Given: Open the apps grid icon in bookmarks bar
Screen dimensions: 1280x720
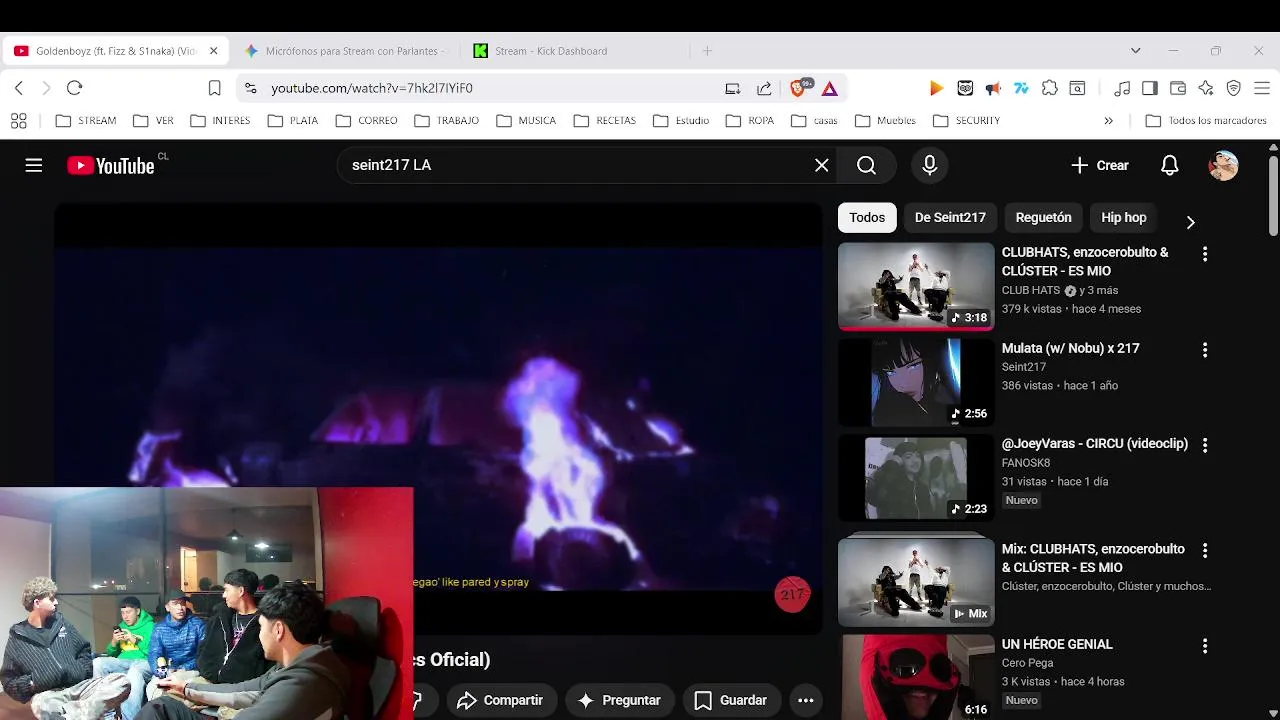Looking at the screenshot, I should 18,121.
